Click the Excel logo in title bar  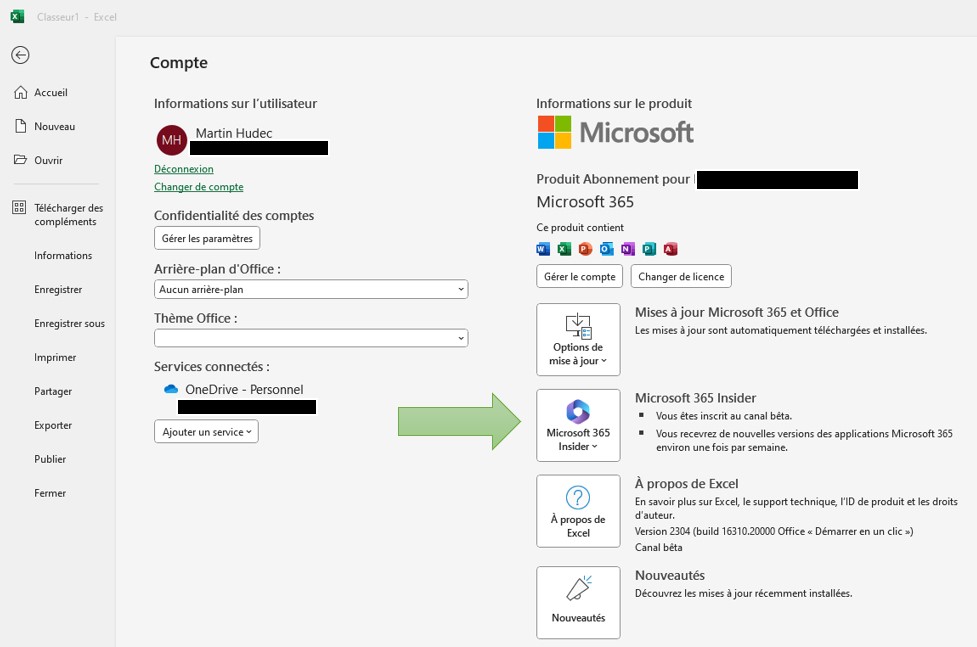[17, 17]
